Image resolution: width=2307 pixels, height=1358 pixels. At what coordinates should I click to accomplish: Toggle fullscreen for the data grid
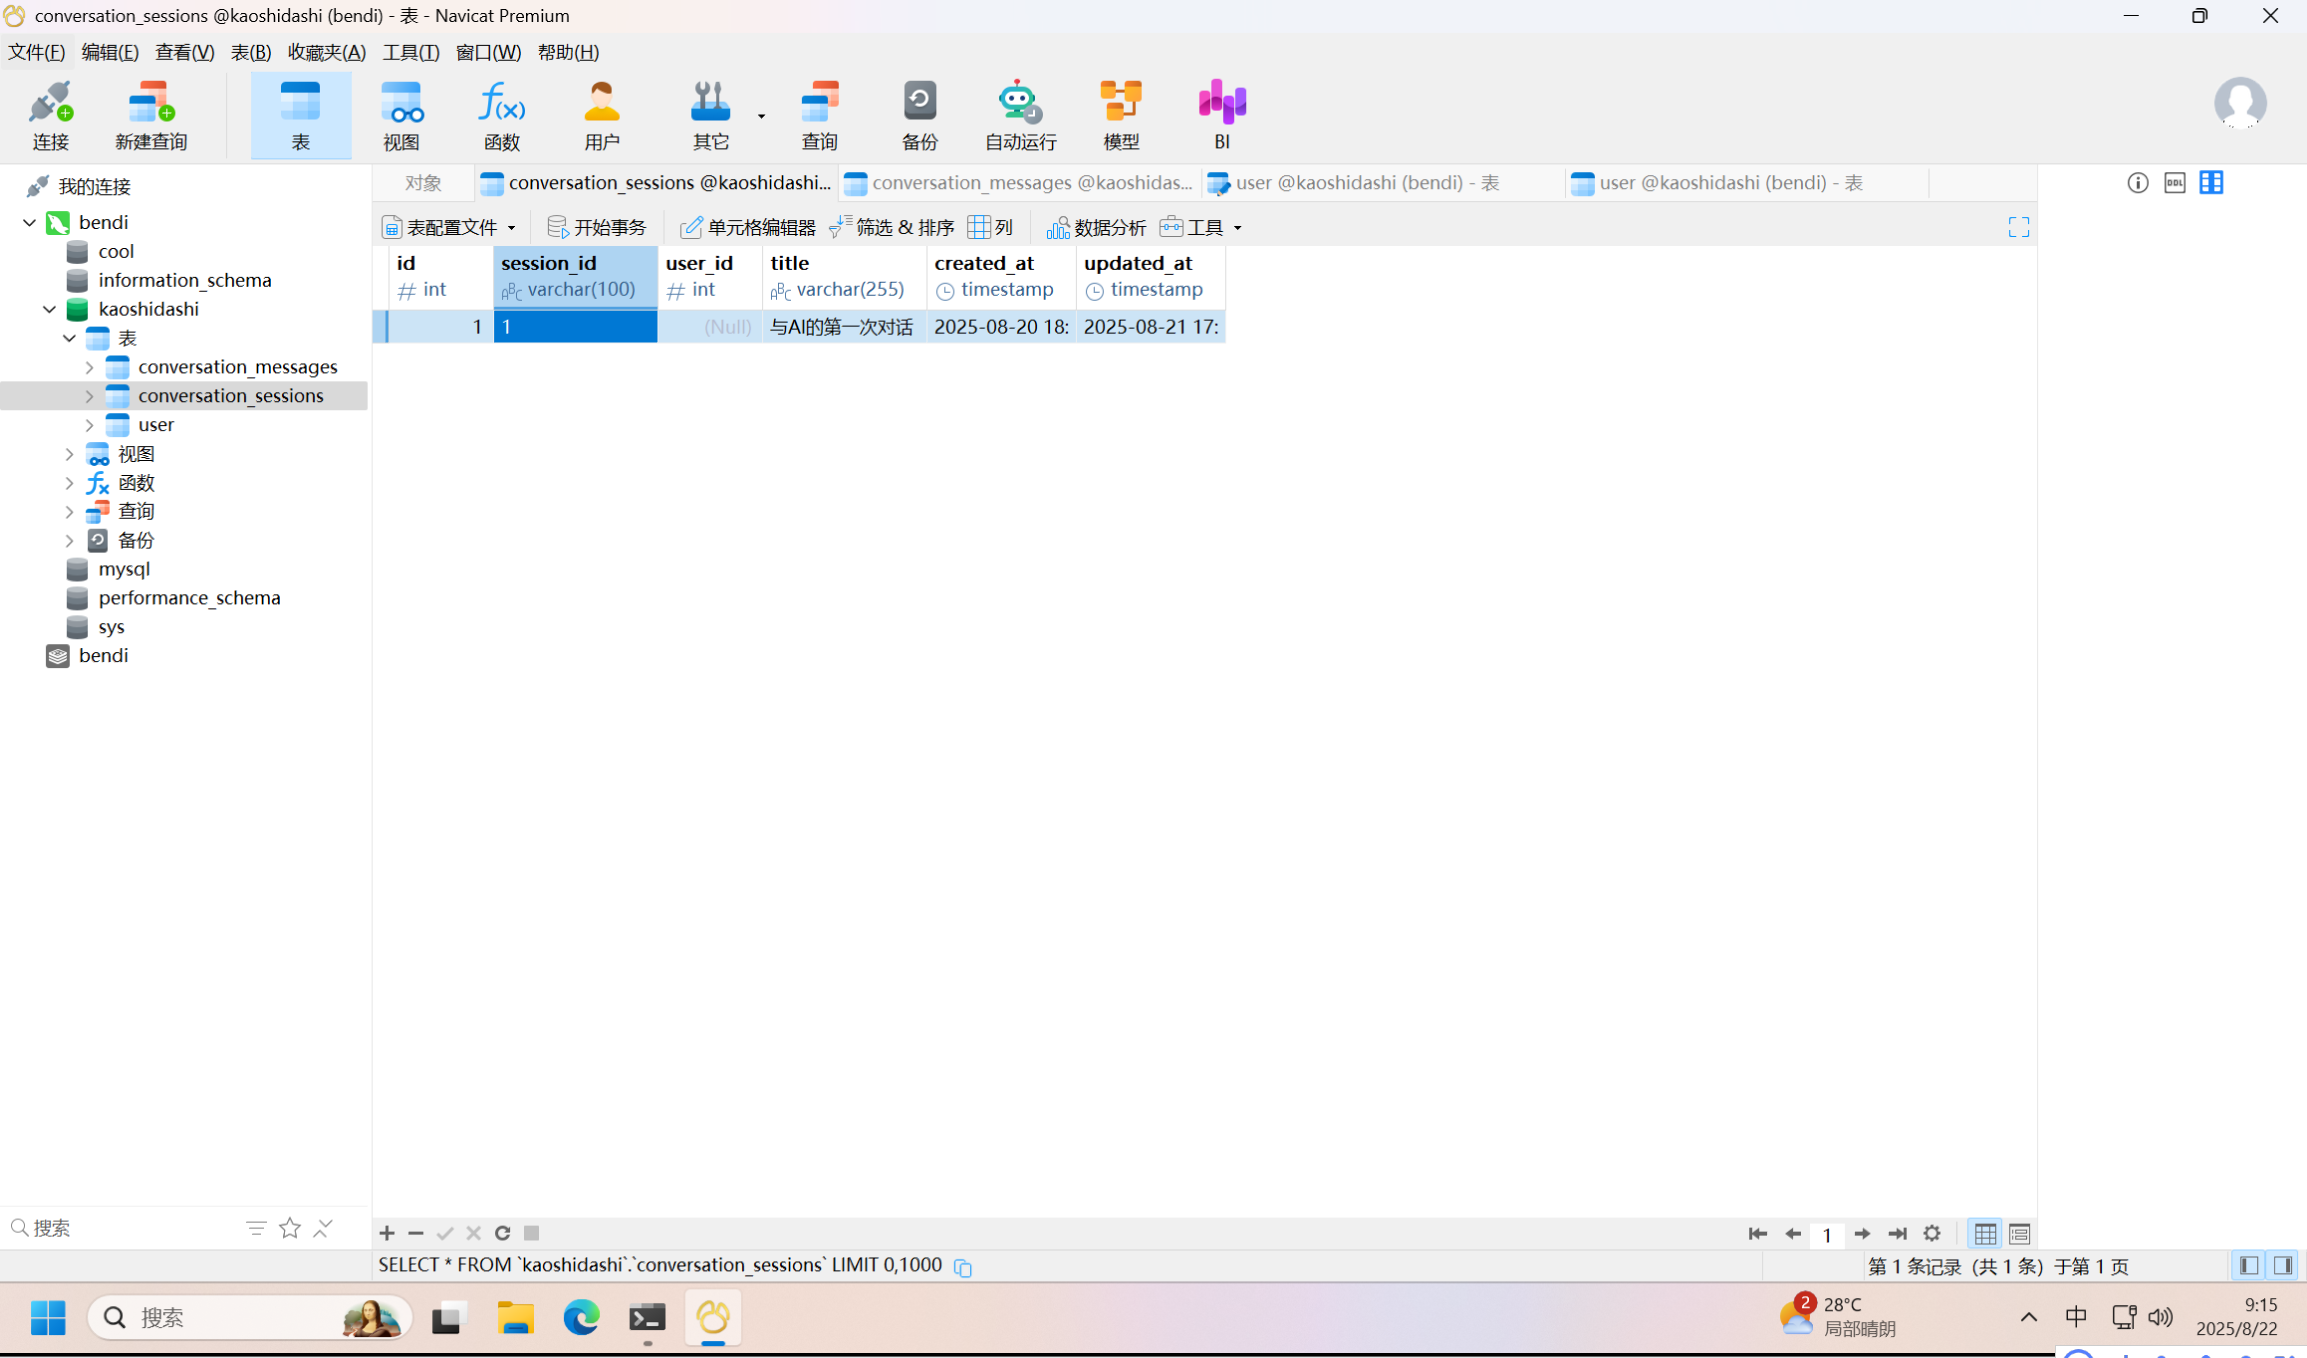2018,227
